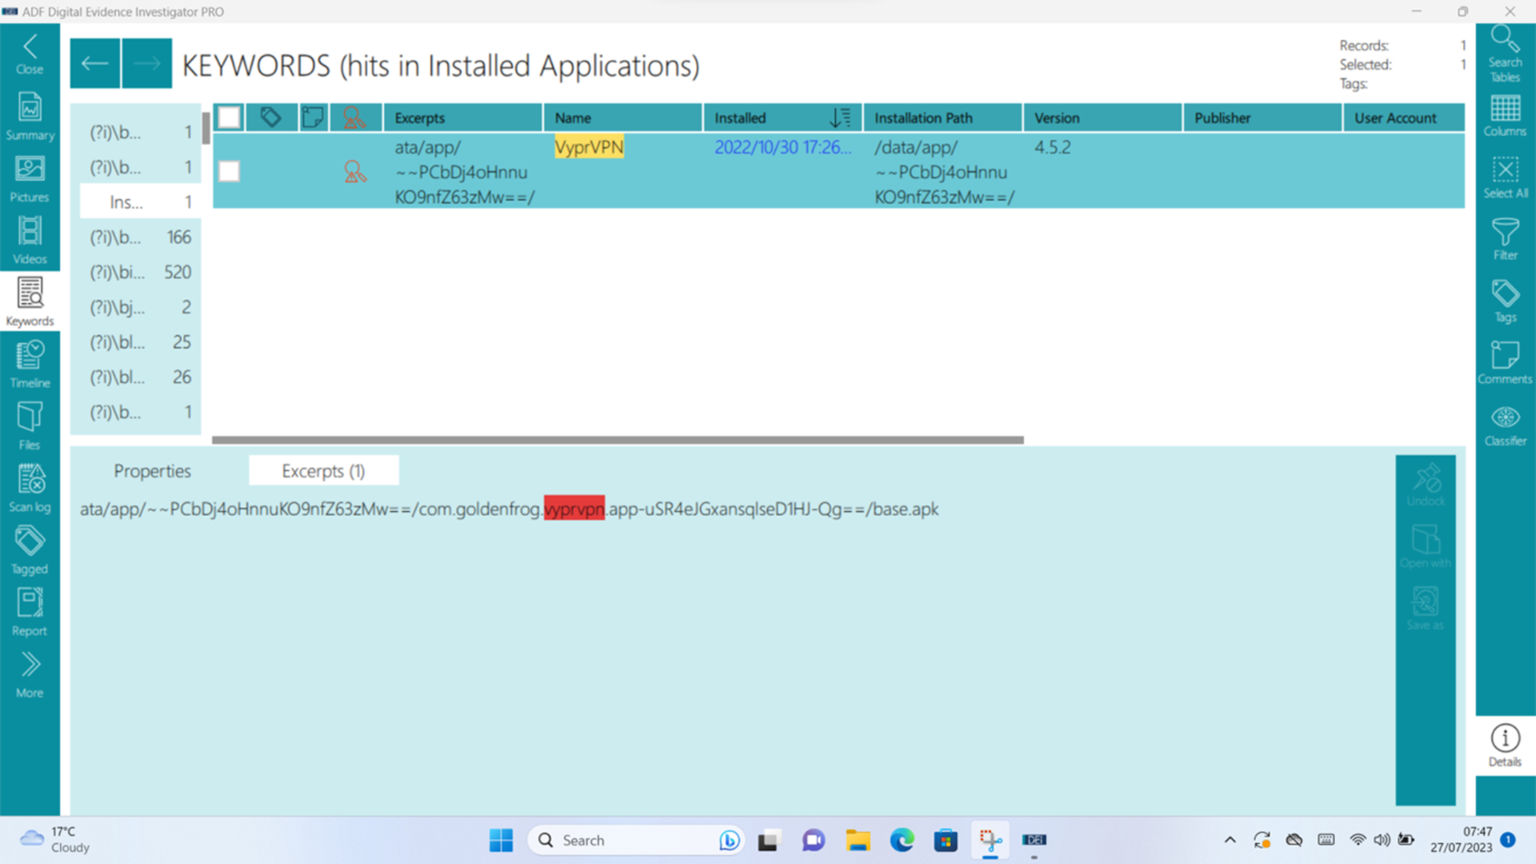Open the Classifier tool
Screen dimensions: 1536x864
pos(1505,426)
